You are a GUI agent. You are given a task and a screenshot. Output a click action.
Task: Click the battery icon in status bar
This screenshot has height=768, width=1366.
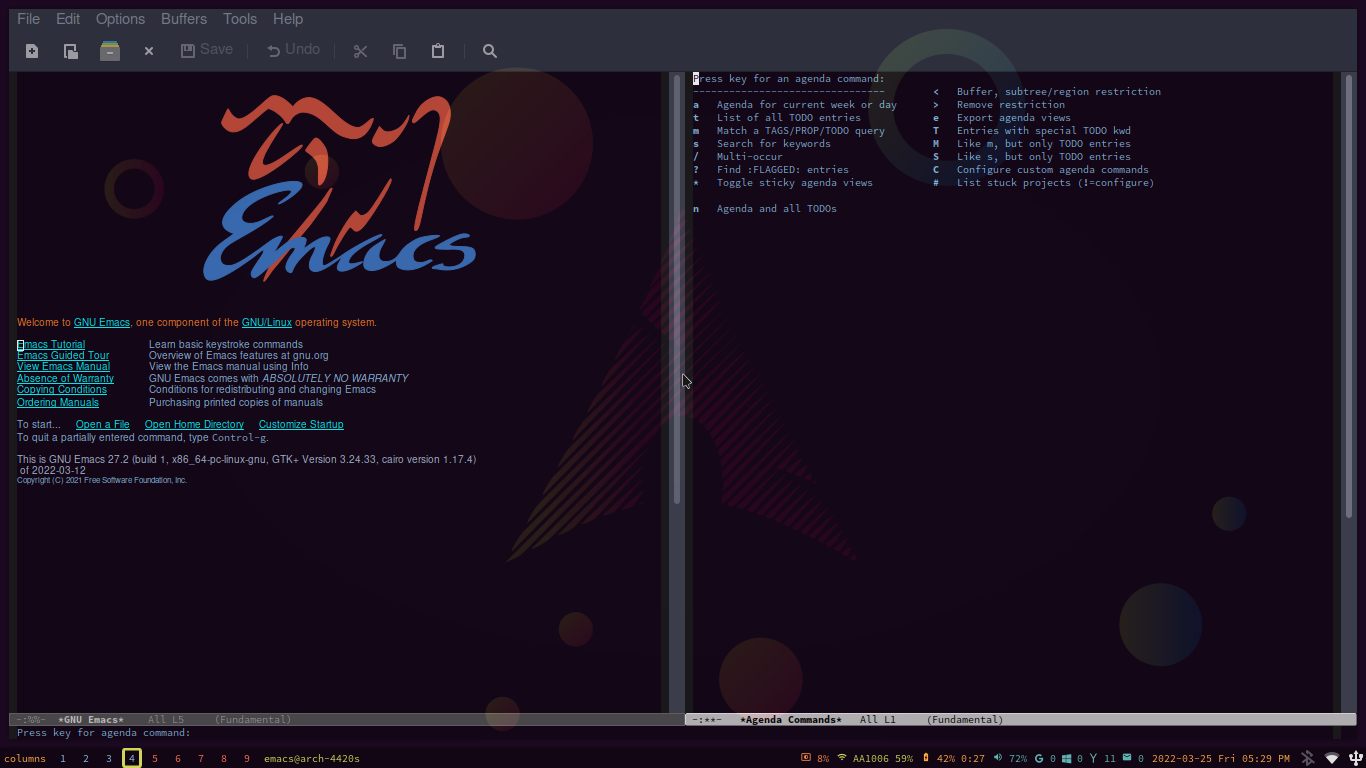pyautogui.click(x=926, y=758)
